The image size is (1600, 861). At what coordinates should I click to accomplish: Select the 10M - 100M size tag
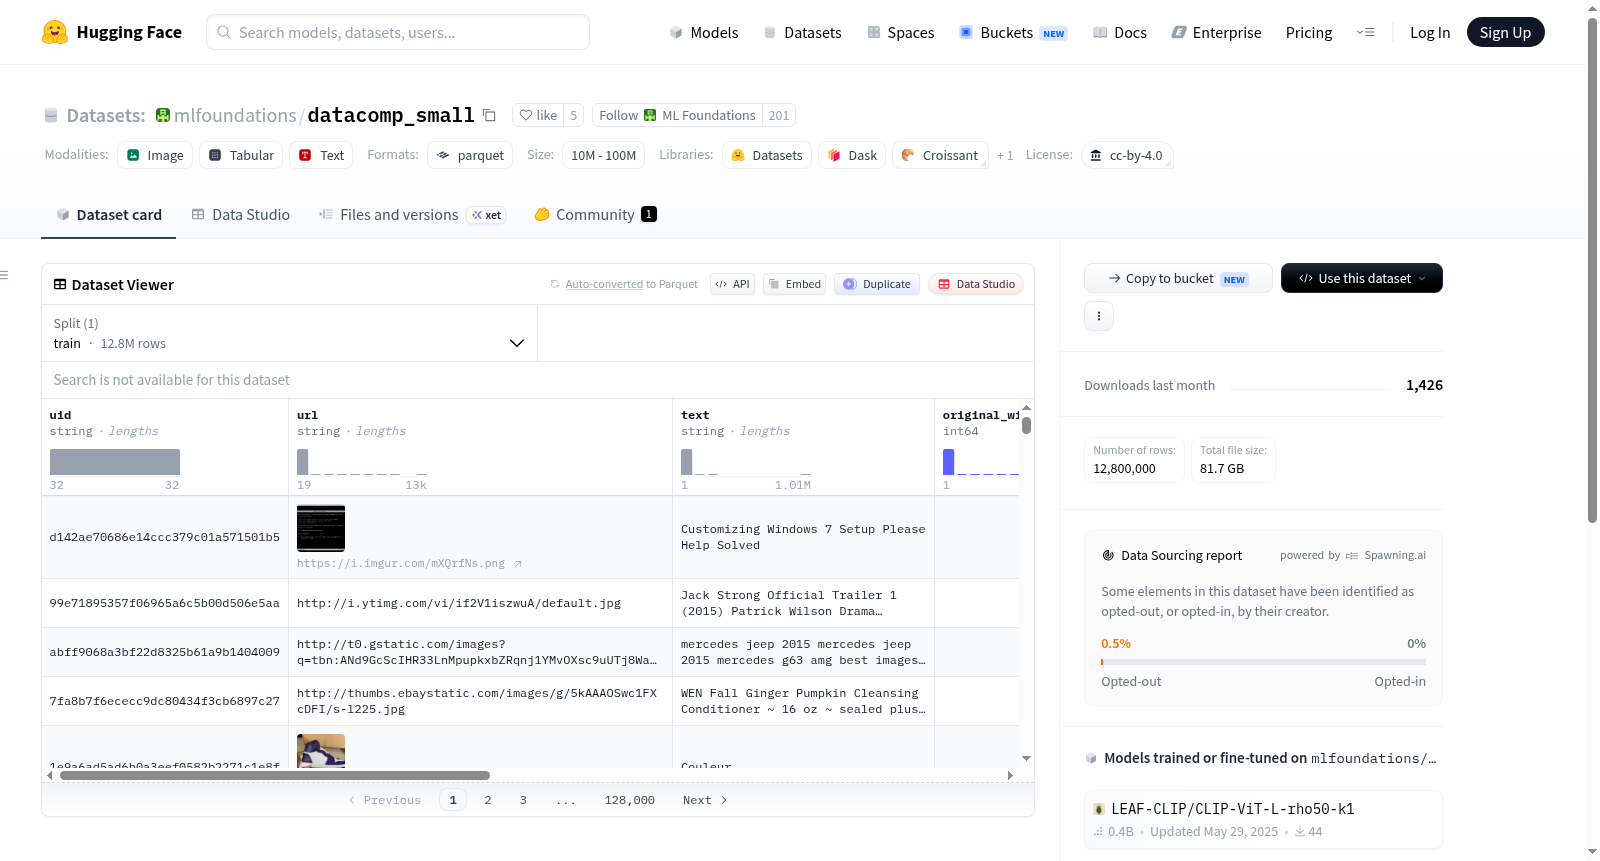pyautogui.click(x=603, y=155)
